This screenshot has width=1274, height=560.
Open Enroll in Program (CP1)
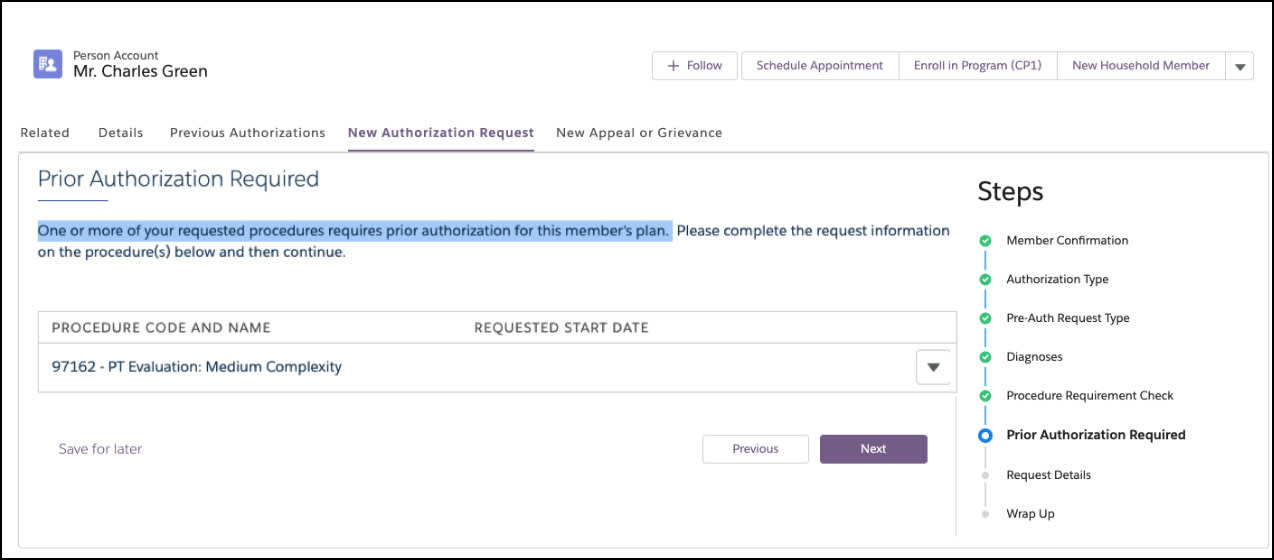(x=977, y=65)
